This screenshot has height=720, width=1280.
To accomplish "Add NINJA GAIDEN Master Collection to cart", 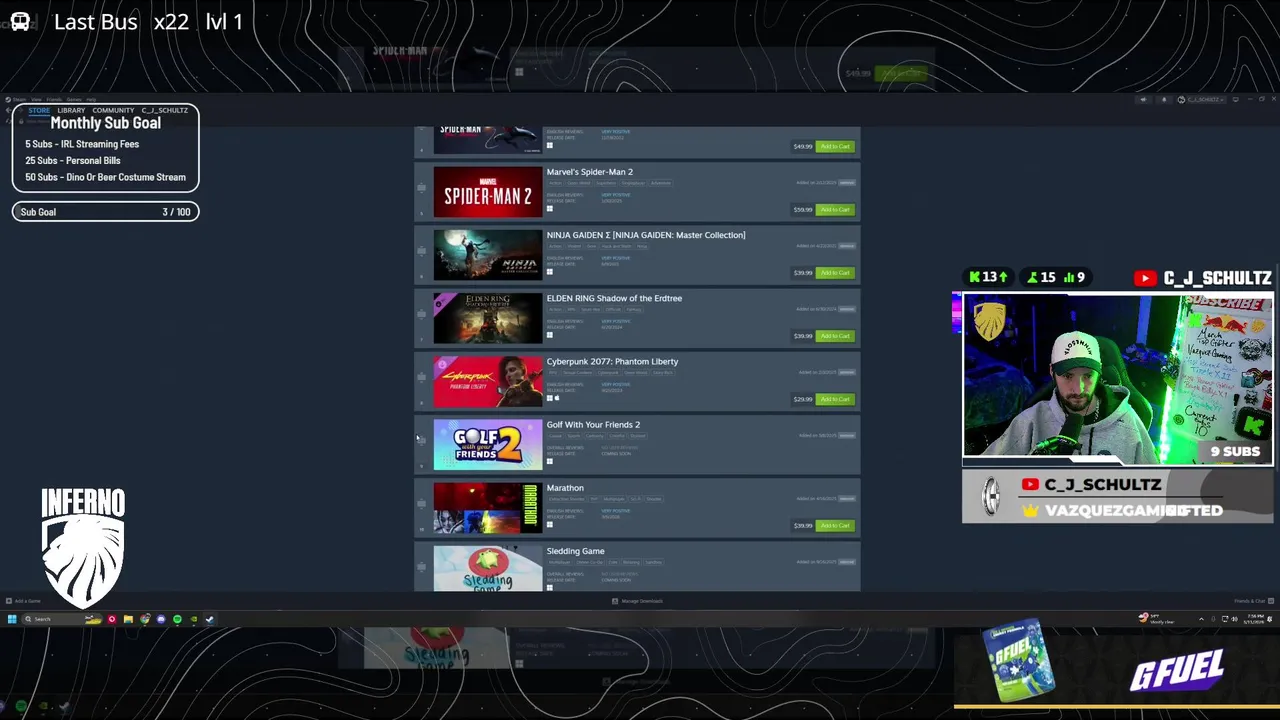I will coord(834,273).
